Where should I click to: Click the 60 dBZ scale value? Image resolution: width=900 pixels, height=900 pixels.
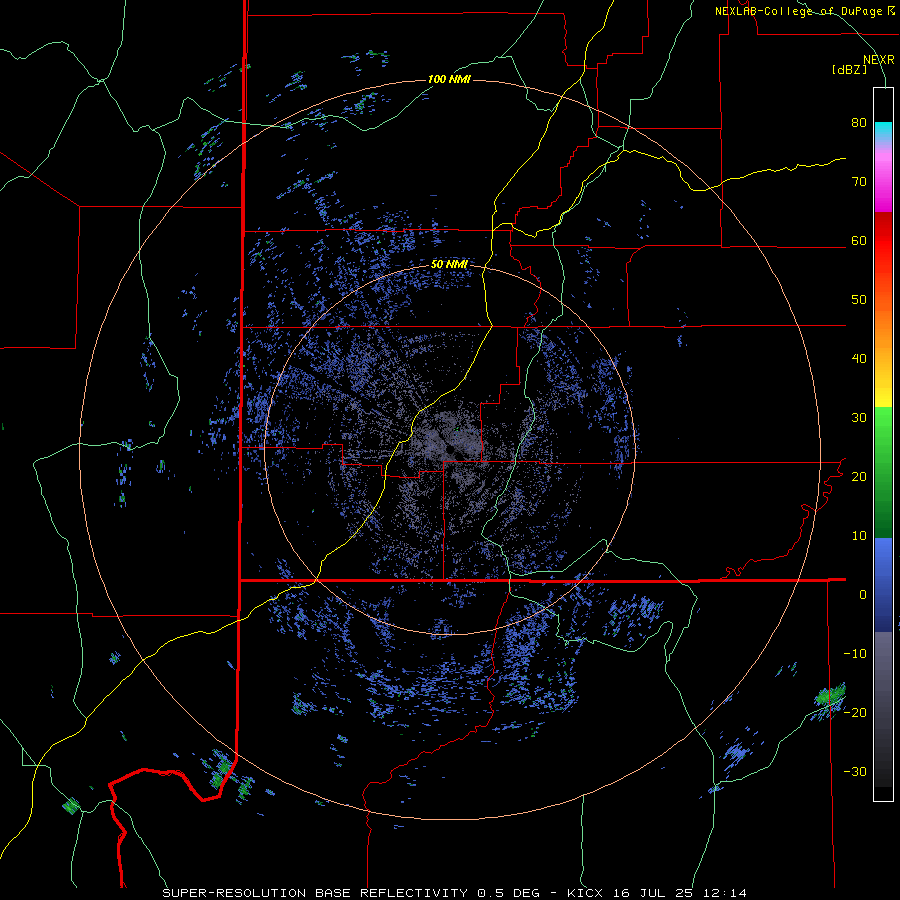pos(859,241)
